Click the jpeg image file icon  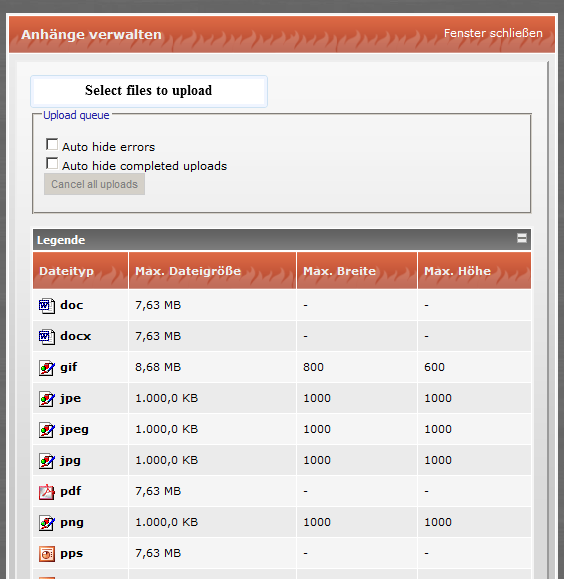click(x=47, y=430)
